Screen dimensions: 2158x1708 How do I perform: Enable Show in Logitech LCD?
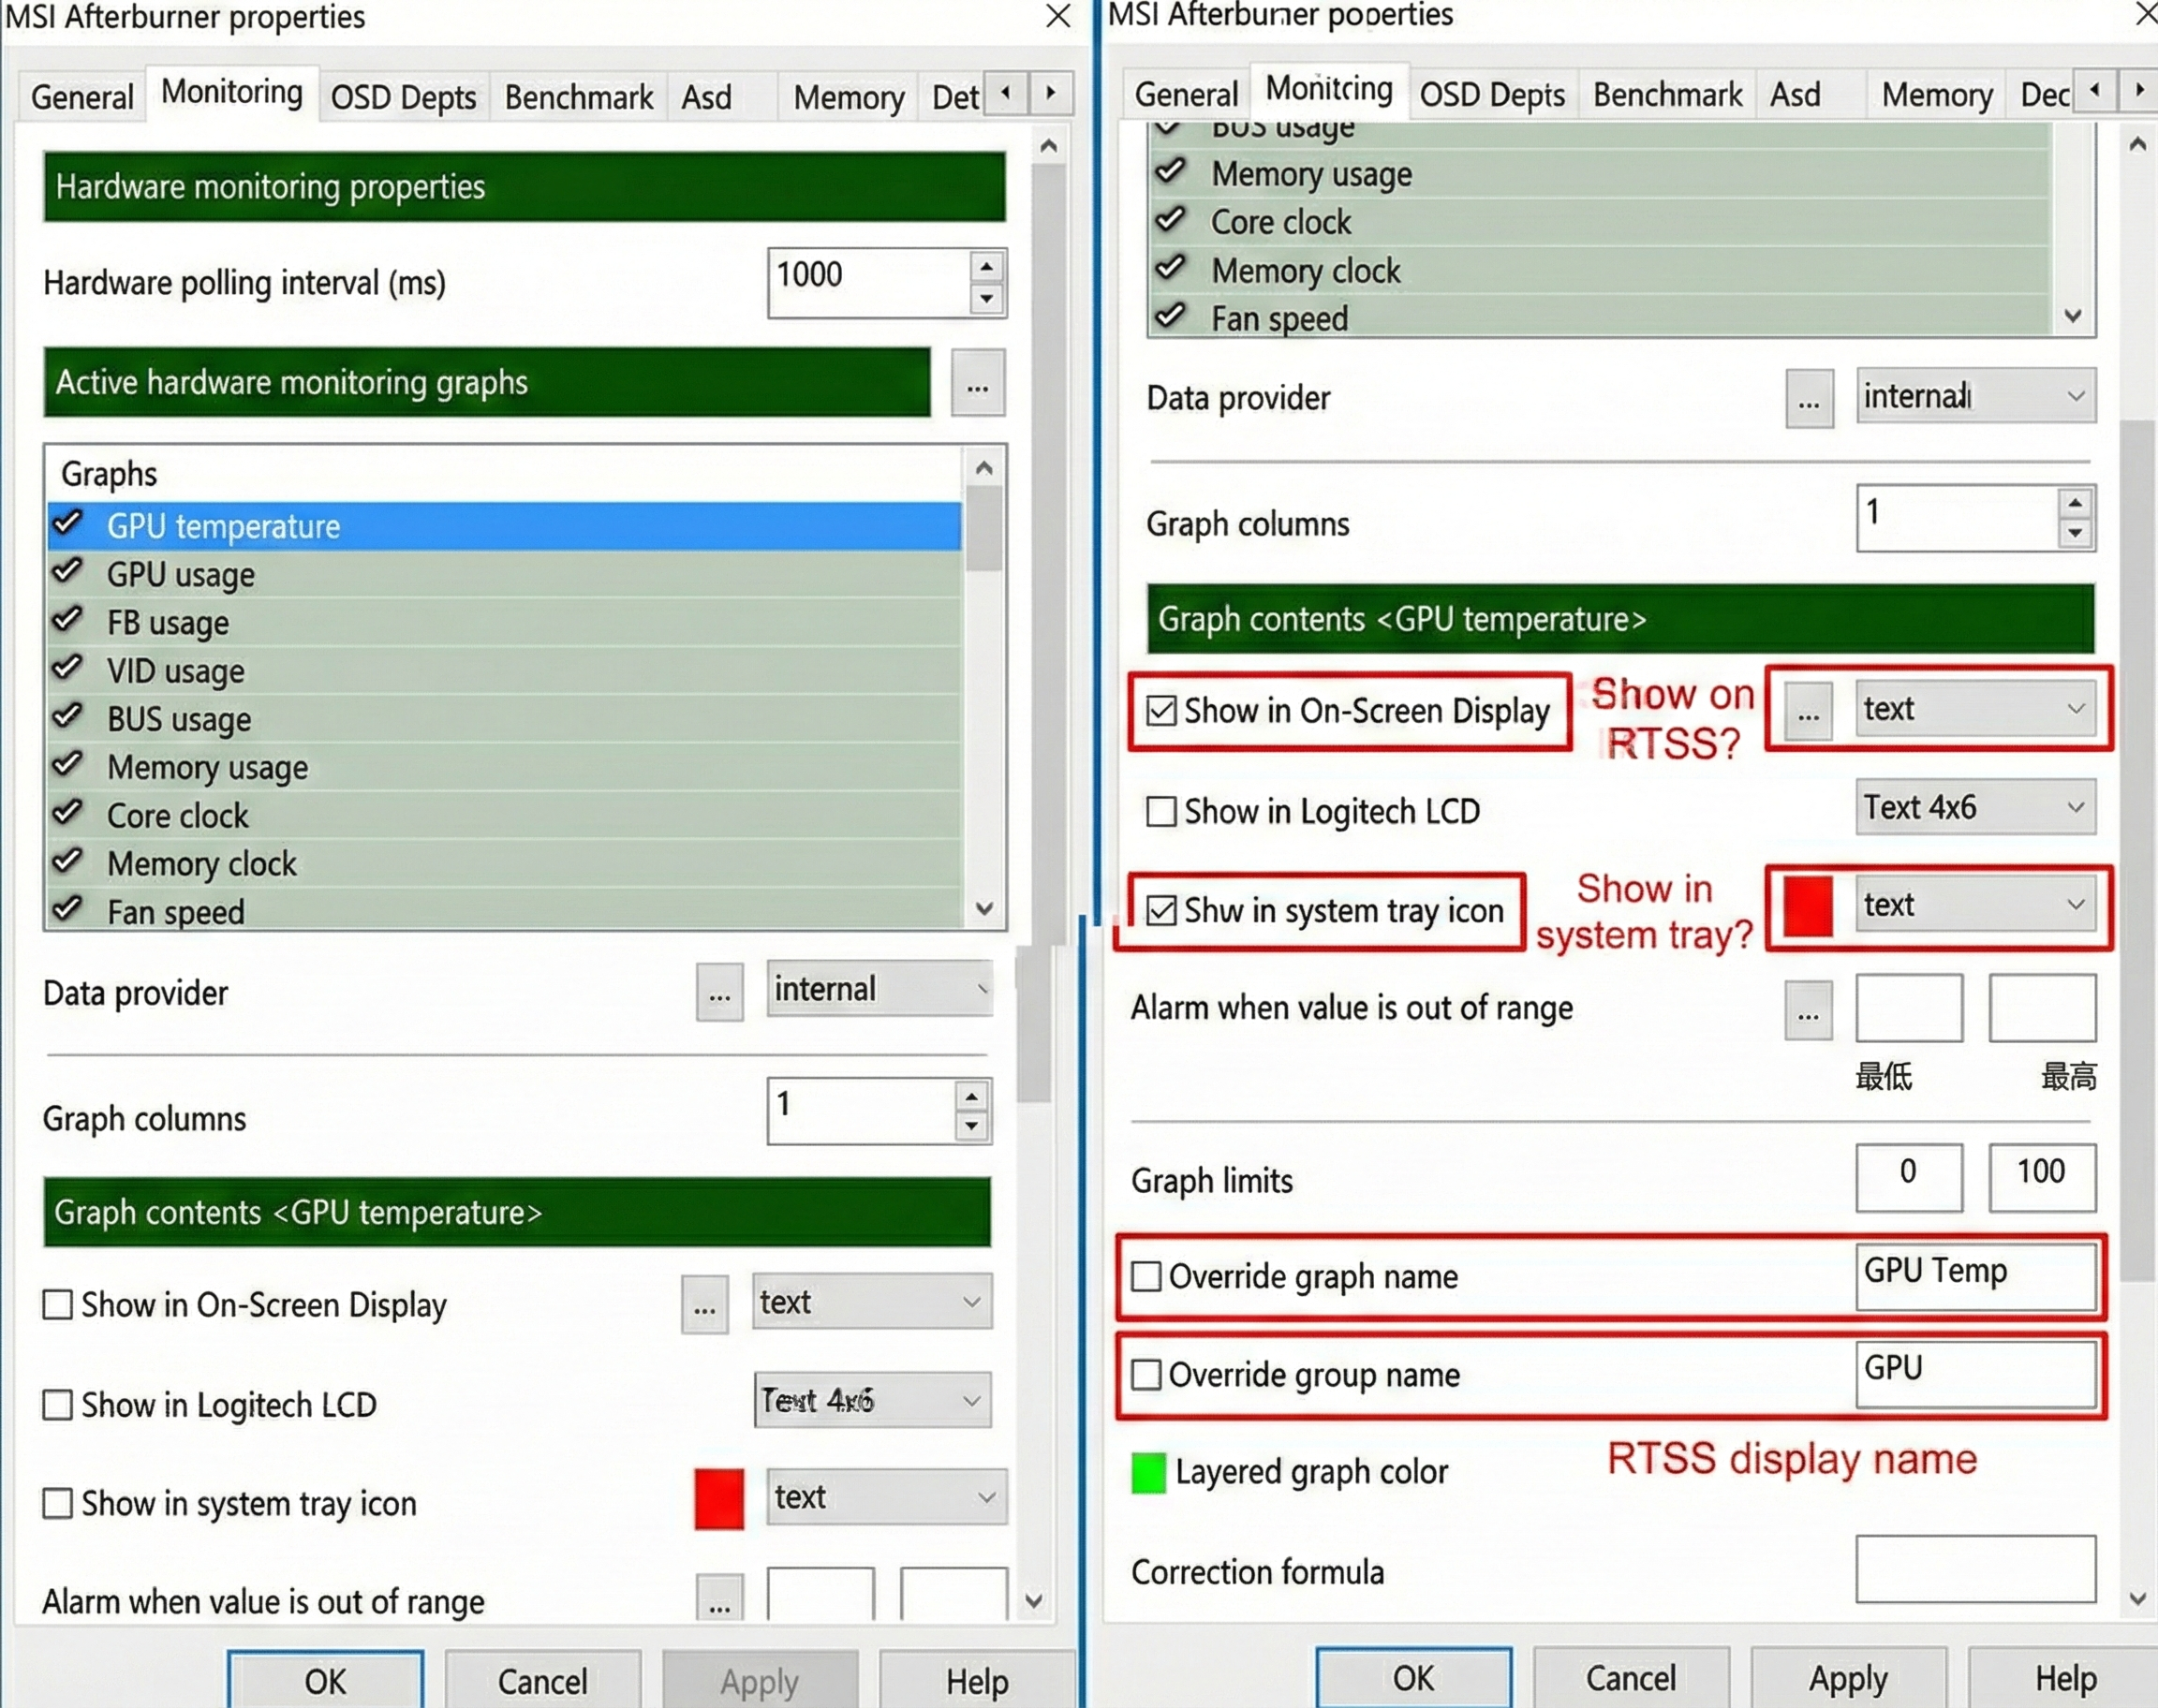pyautogui.click(x=57, y=1405)
